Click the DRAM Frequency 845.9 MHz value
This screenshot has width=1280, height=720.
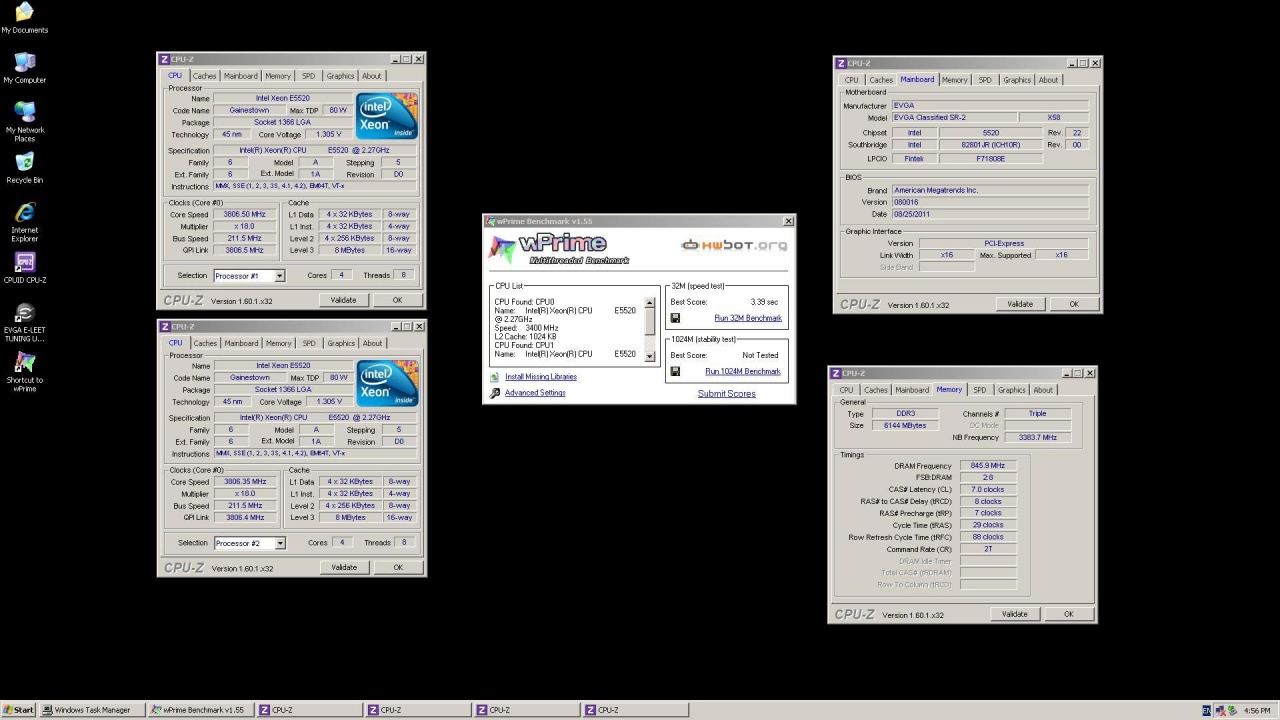click(988, 466)
